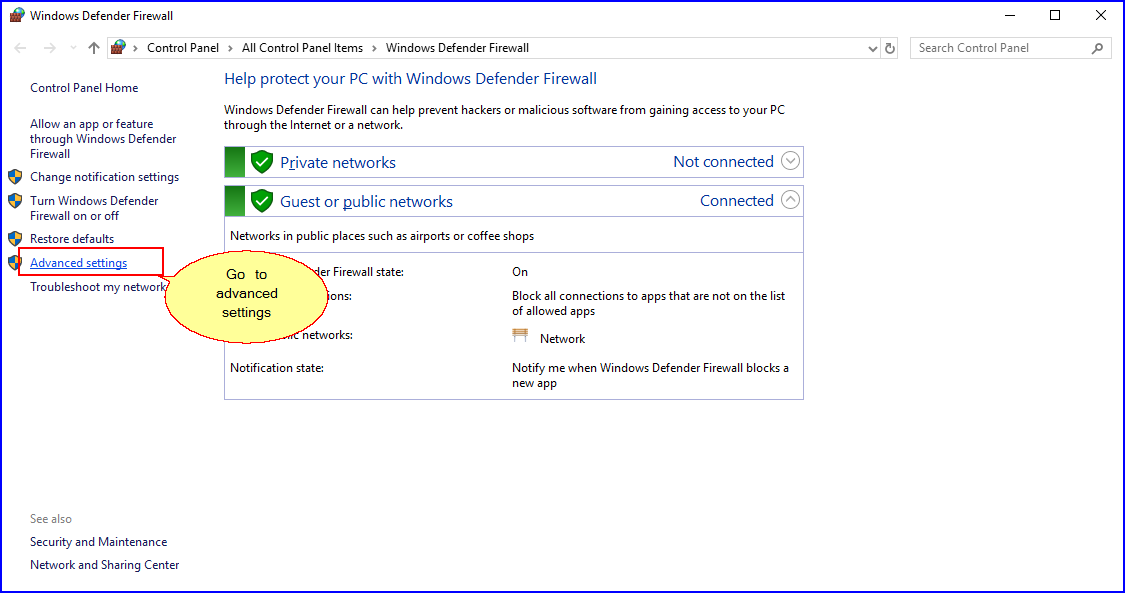Open Turn Windows Defender Firewall on or off
The image size is (1125, 593).
(x=94, y=208)
